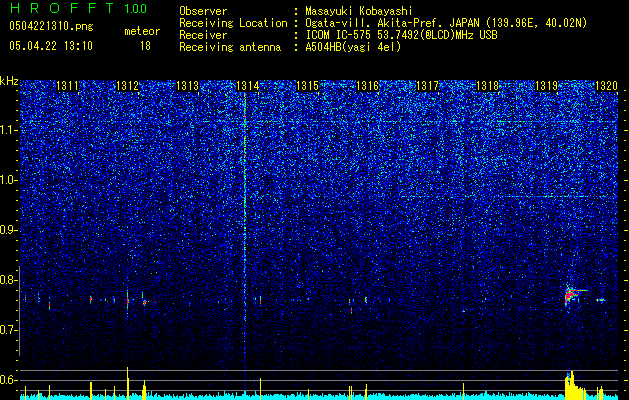Click the tall yellow intensity spike at 1312
This screenshot has width=629, height=400.
[128, 383]
